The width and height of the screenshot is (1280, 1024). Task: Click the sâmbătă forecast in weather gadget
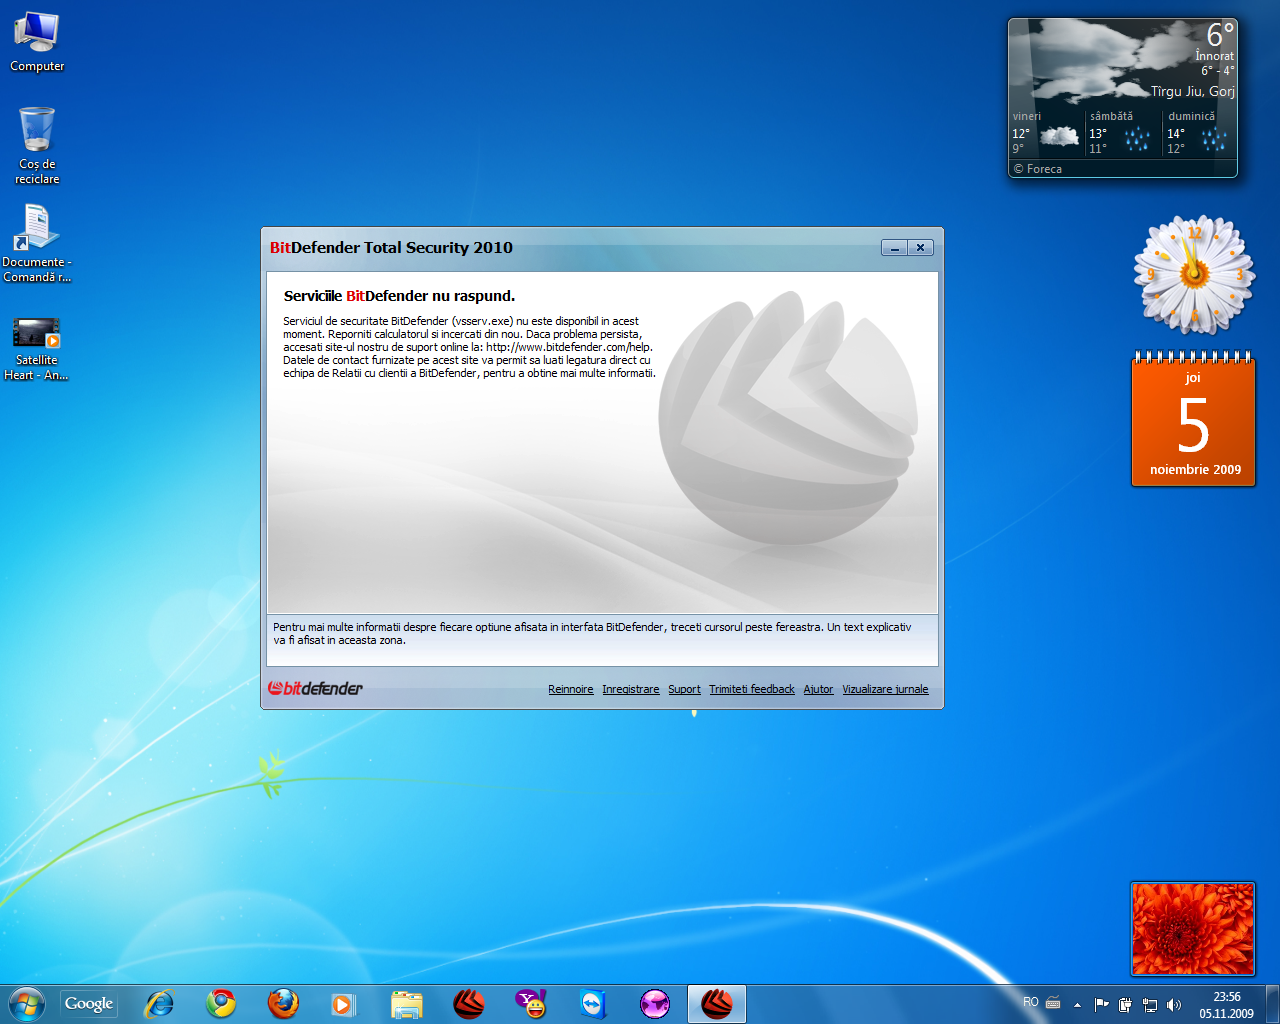(1123, 133)
